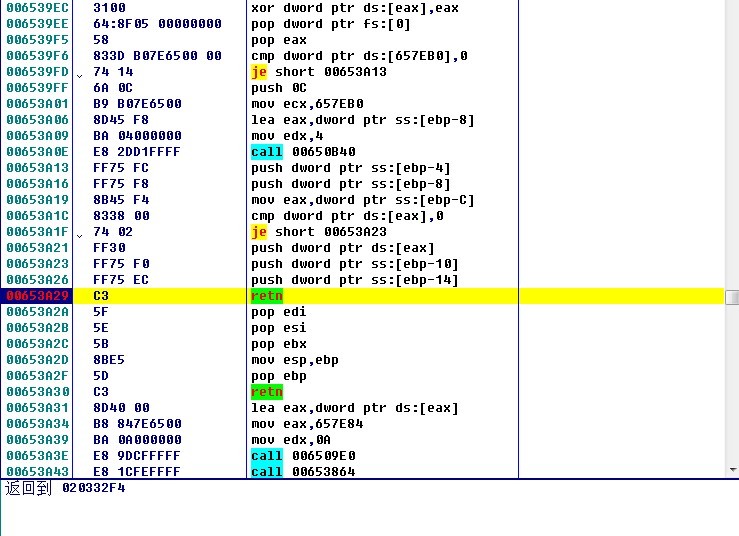Screen dimensions: 739x536
Task: Click address 00653A43 in address column
Action: [x=37, y=471]
